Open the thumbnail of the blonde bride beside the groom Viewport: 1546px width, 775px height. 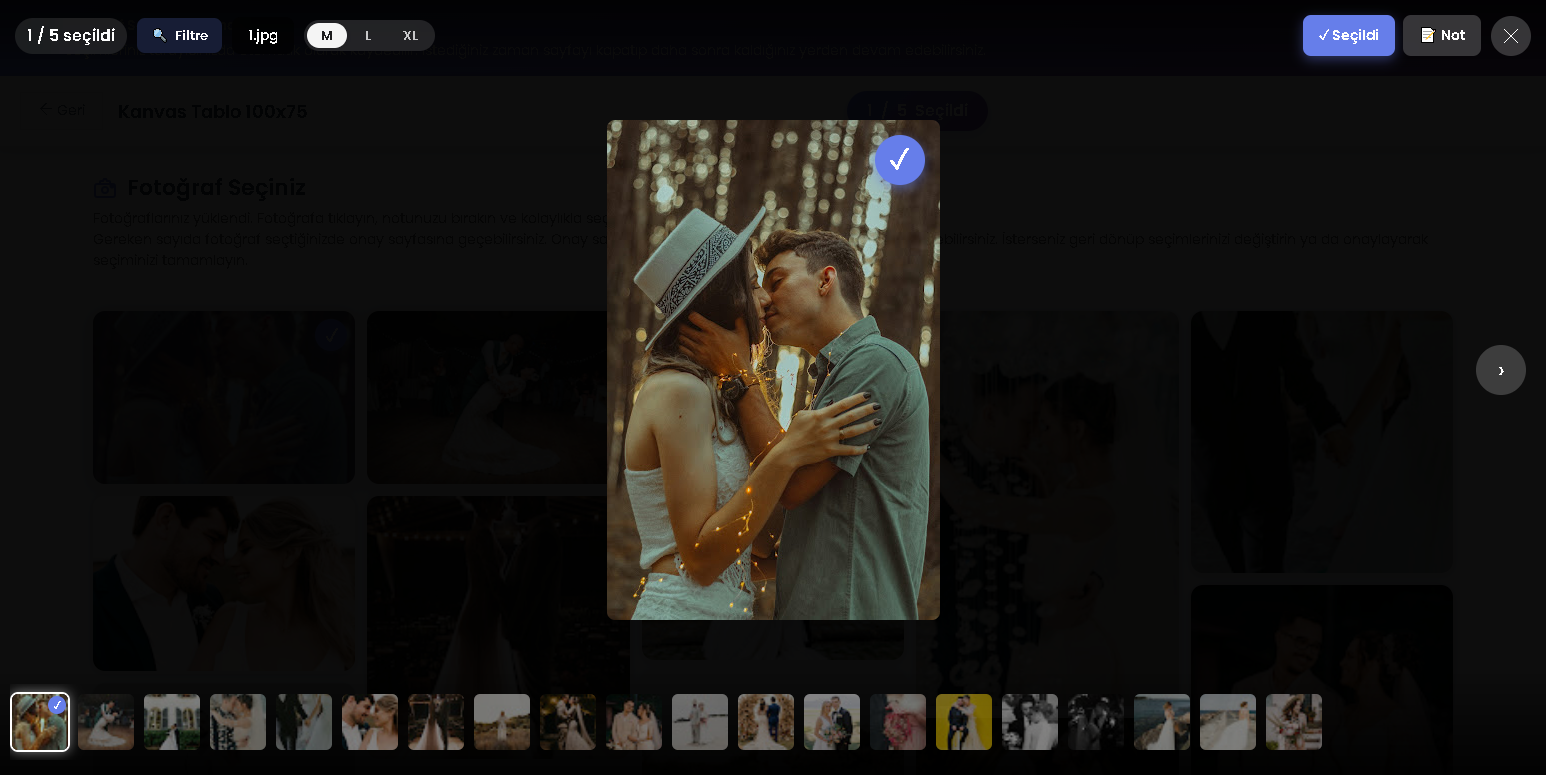coord(832,722)
